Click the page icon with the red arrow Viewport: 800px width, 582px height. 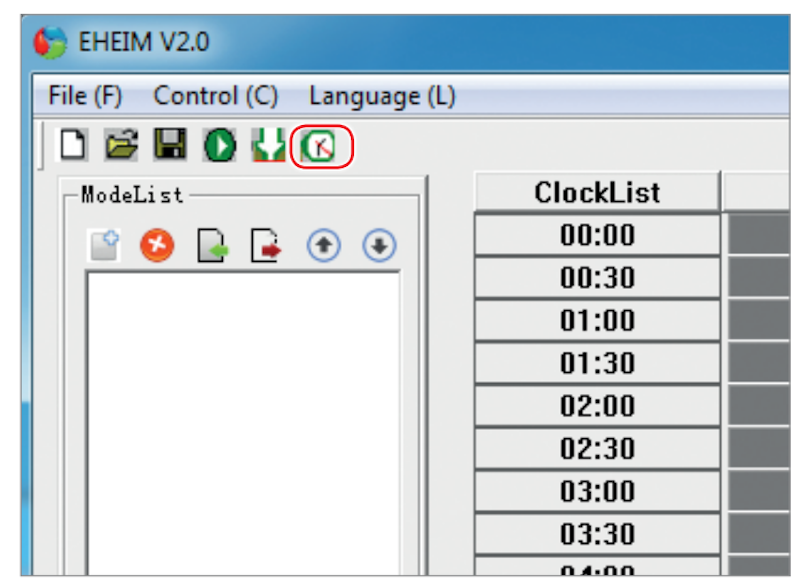pyautogui.click(x=266, y=246)
